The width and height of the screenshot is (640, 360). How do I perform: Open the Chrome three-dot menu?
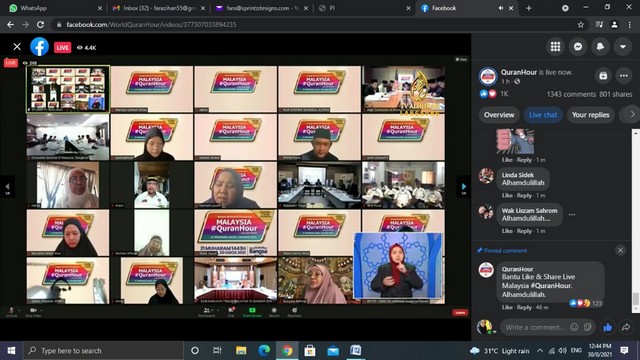pos(630,25)
